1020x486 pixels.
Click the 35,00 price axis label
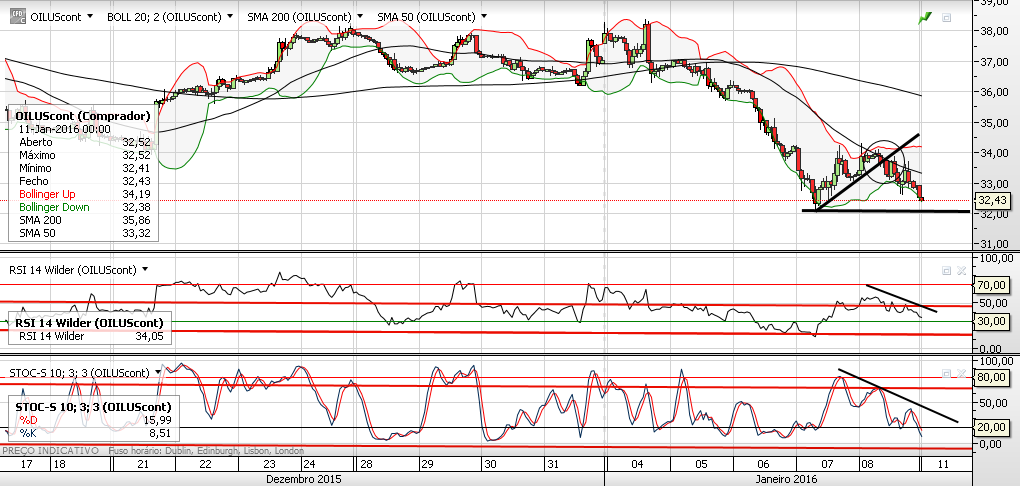pos(993,122)
